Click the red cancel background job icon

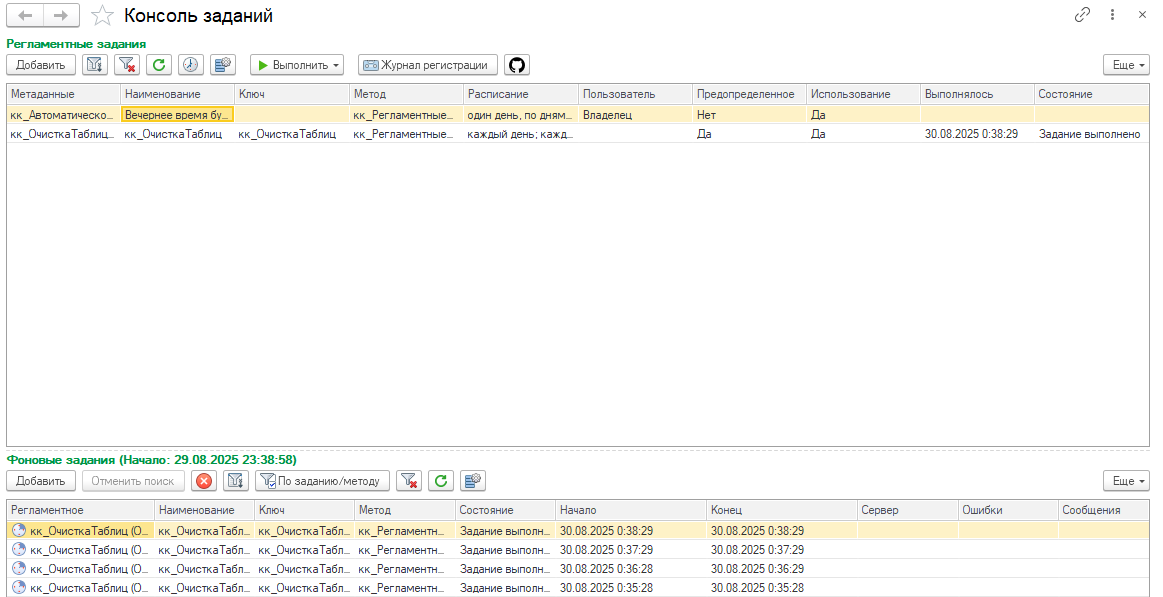[x=204, y=481]
